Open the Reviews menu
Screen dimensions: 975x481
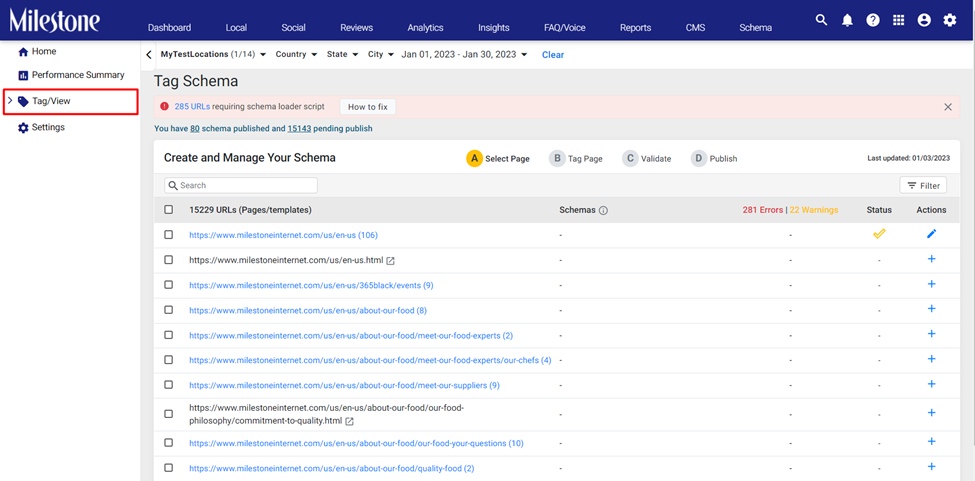point(356,27)
